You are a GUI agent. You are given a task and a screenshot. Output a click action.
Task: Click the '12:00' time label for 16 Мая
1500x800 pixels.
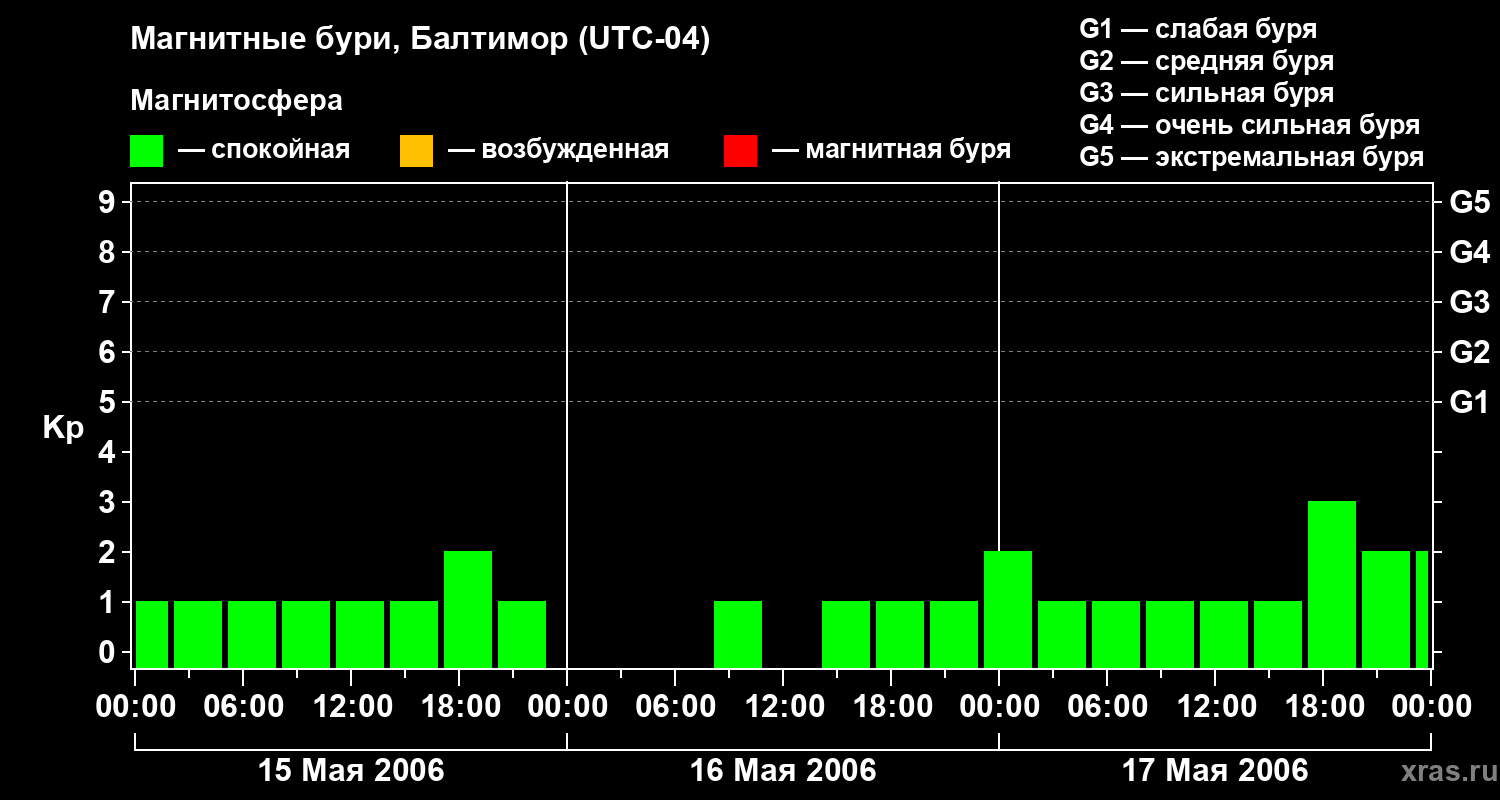click(783, 706)
